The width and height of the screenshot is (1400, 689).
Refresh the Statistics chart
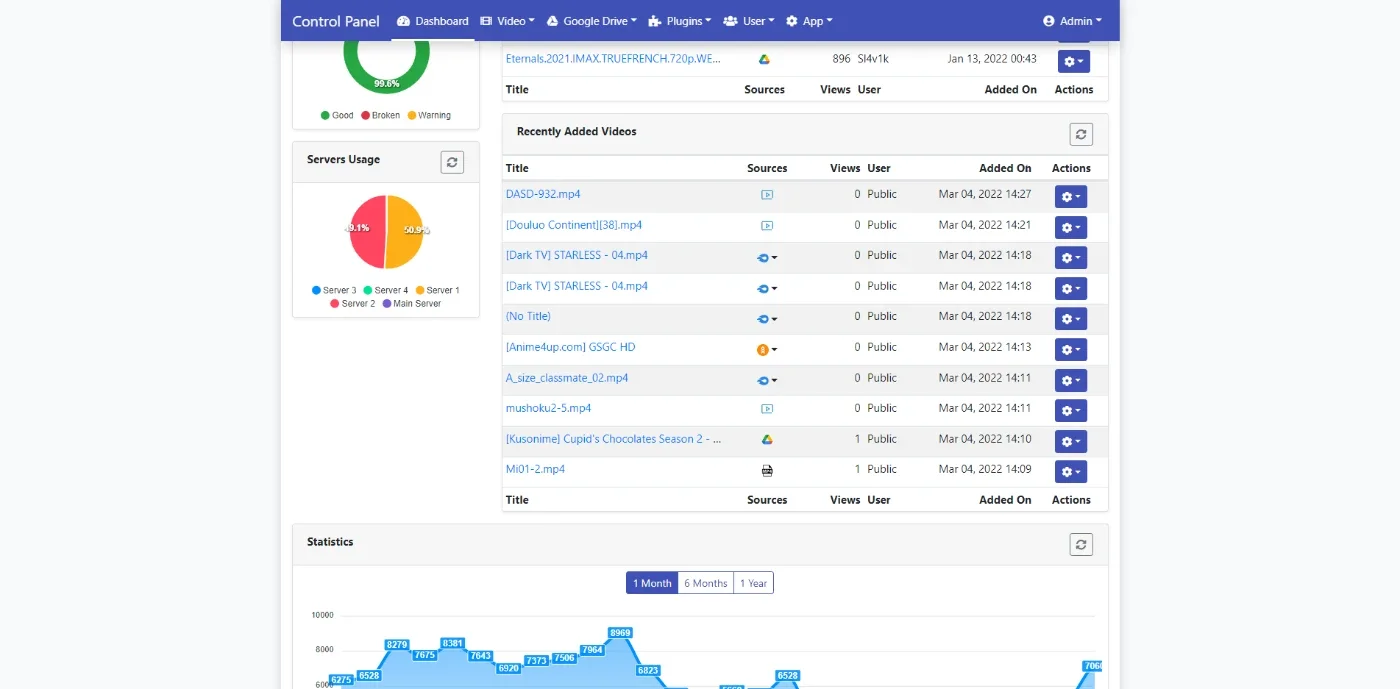(1080, 544)
